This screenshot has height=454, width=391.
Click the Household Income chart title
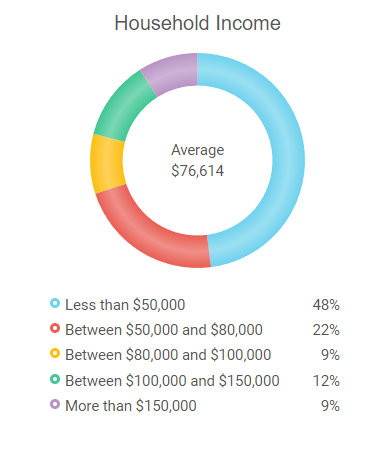point(197,23)
